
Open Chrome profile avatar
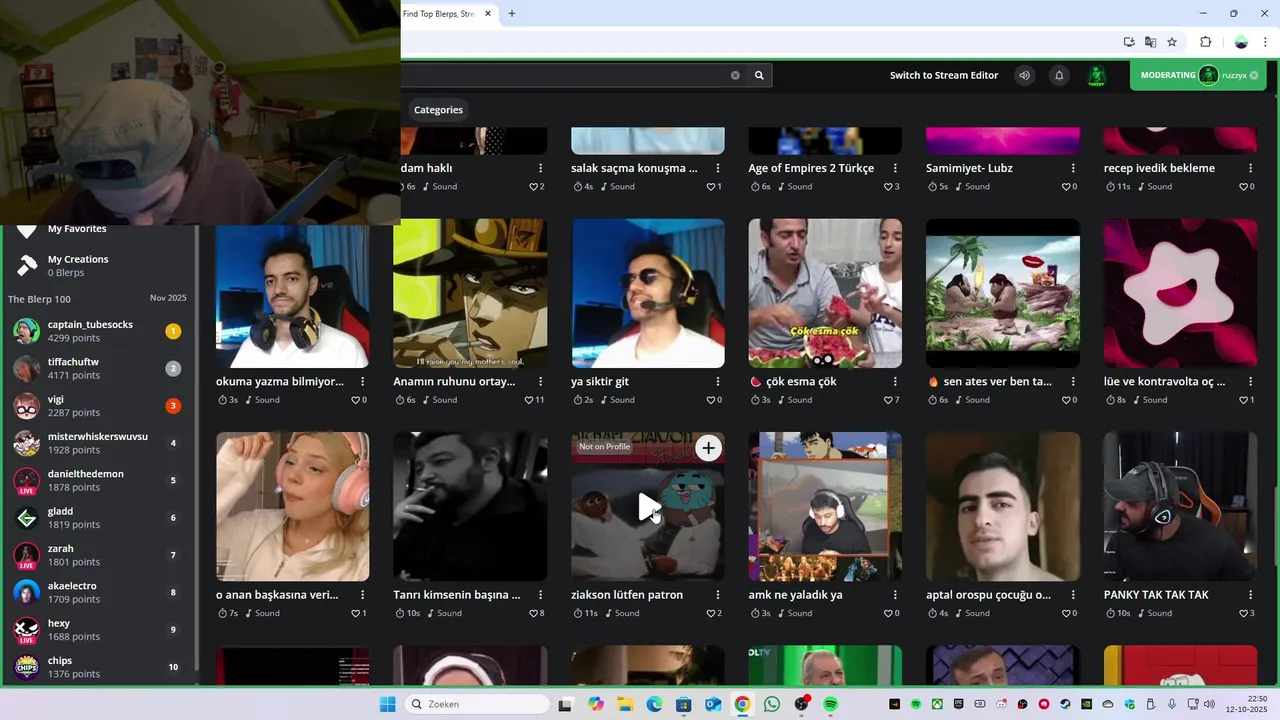click(1241, 42)
